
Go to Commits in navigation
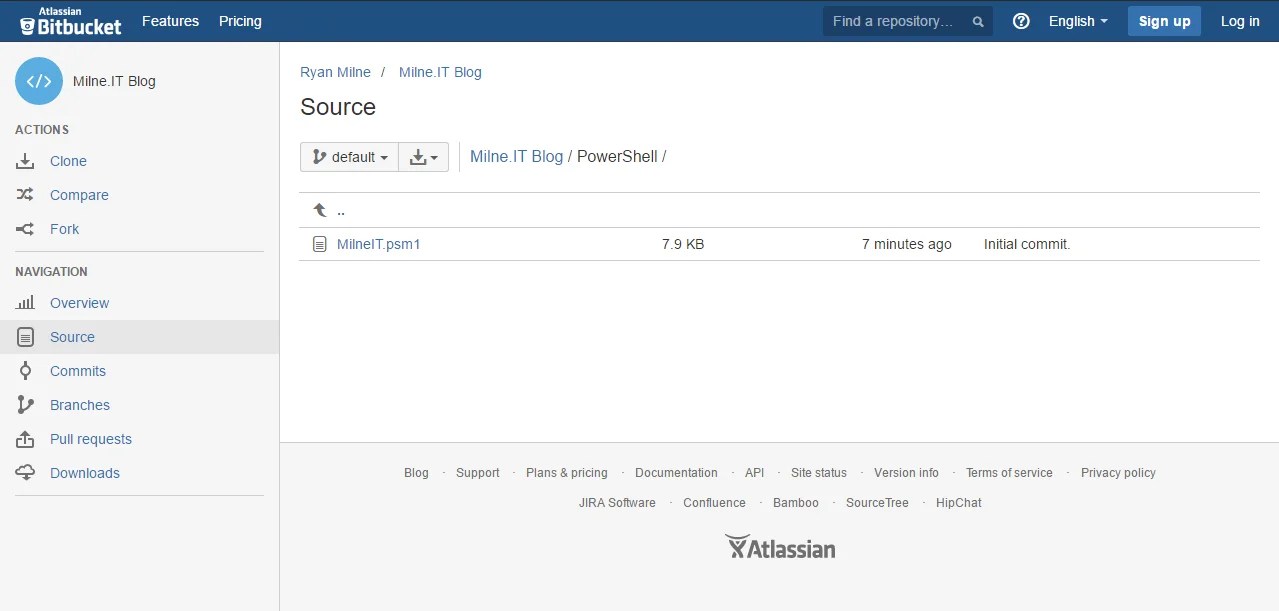pyautogui.click(x=78, y=371)
